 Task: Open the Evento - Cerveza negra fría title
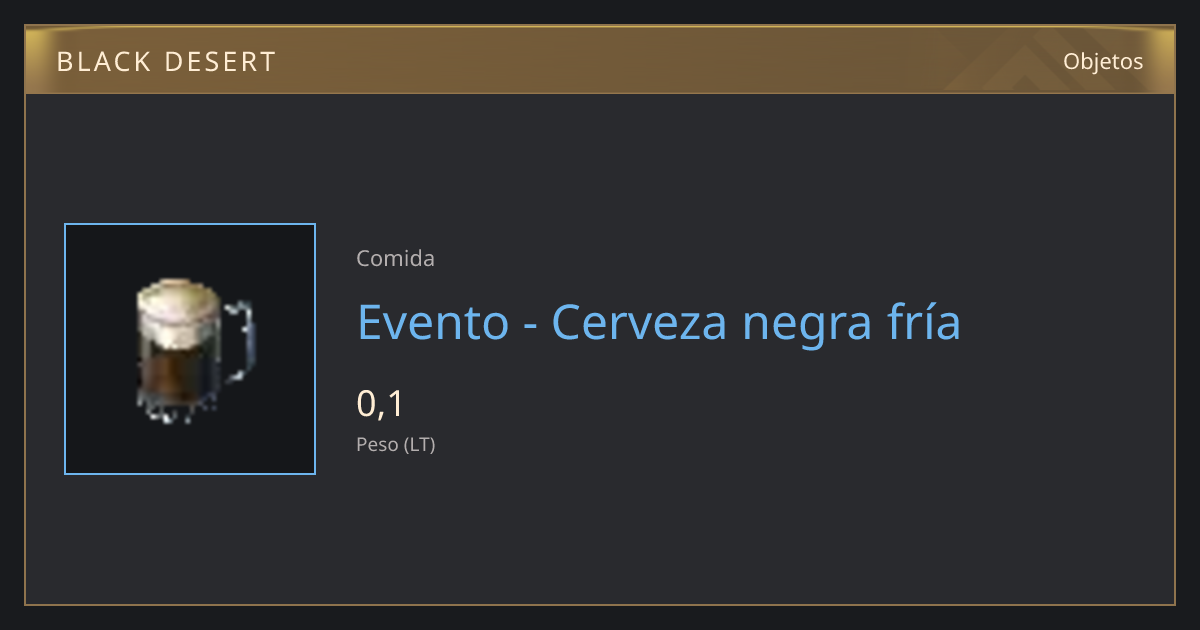[x=659, y=322]
